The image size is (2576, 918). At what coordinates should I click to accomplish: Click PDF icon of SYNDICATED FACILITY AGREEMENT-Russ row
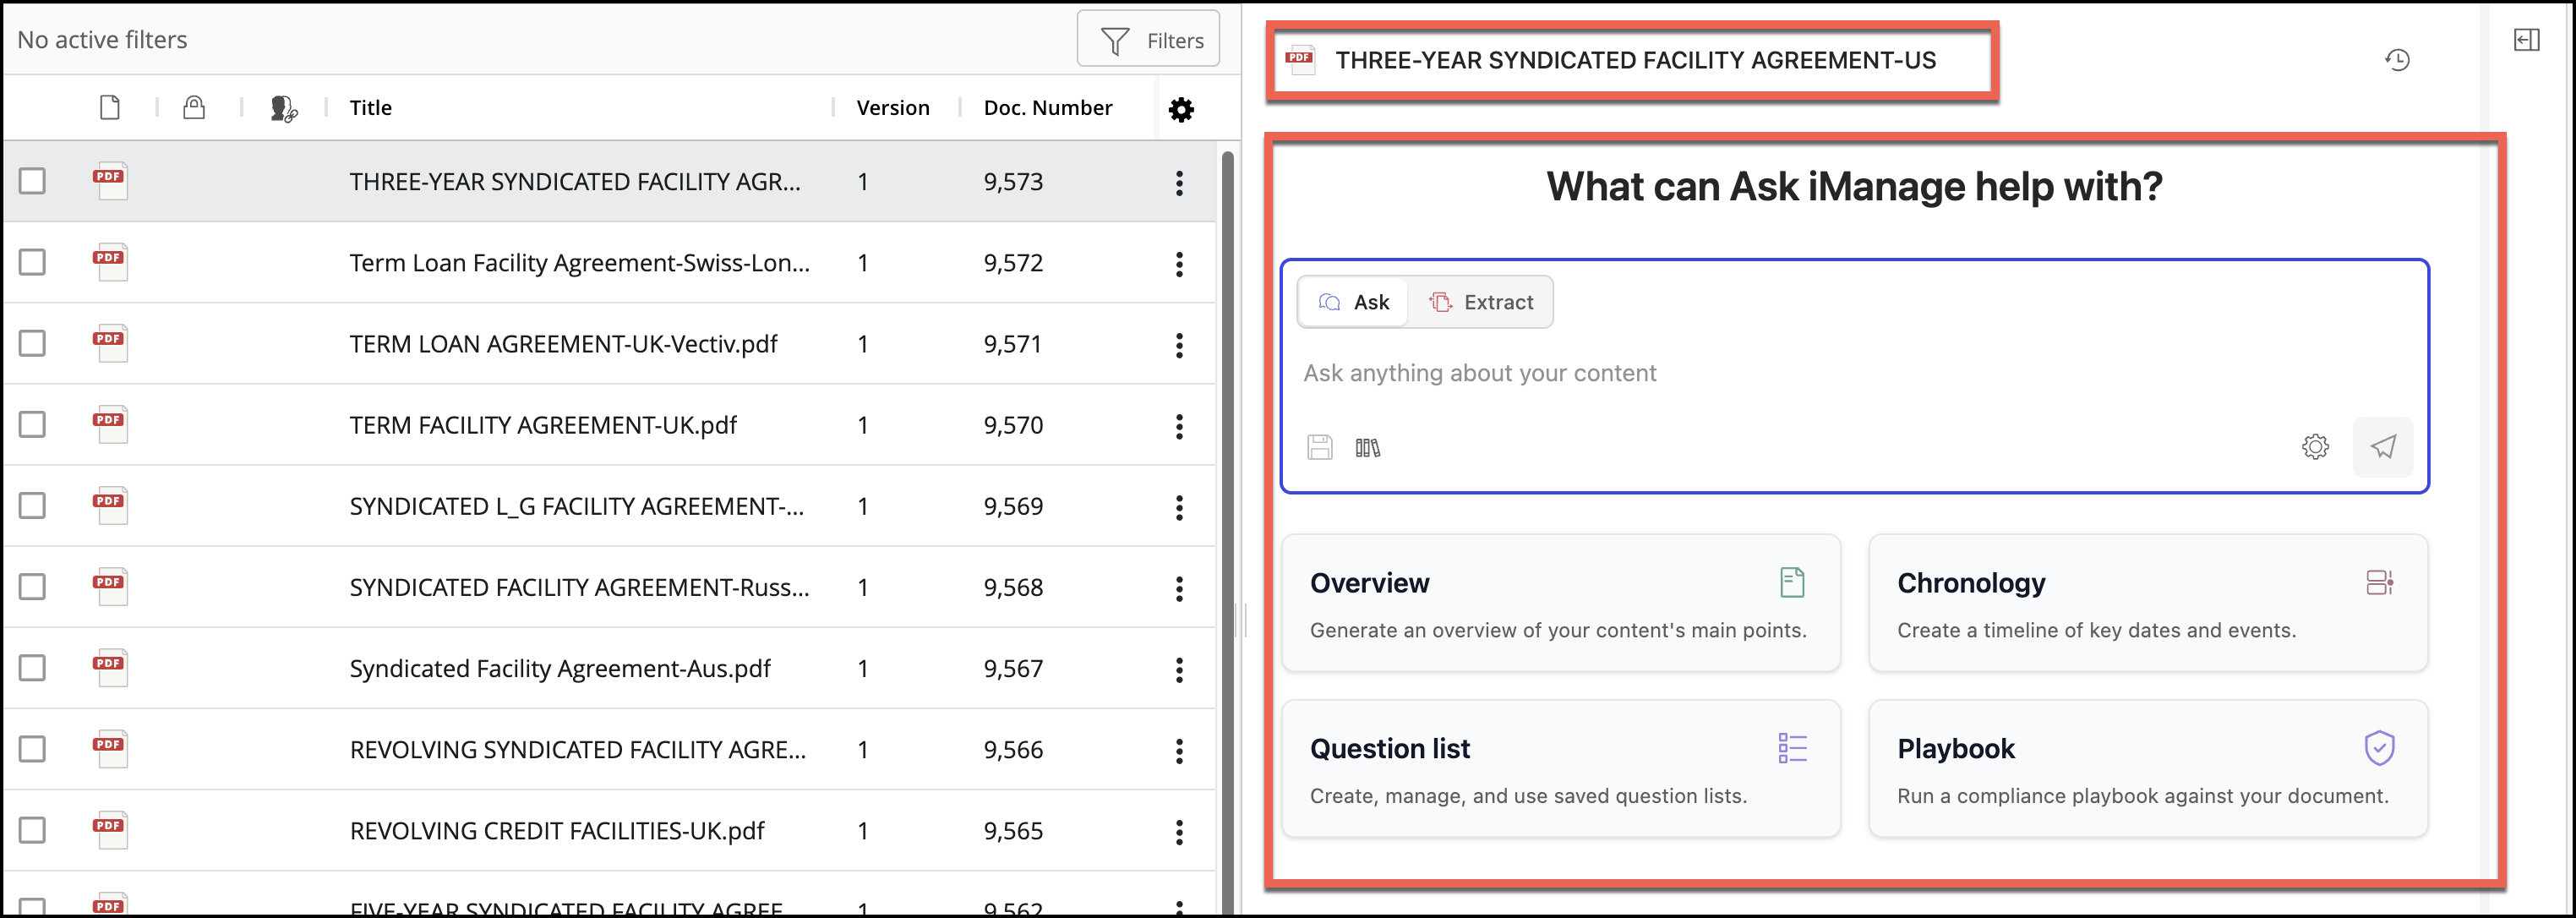[110, 585]
